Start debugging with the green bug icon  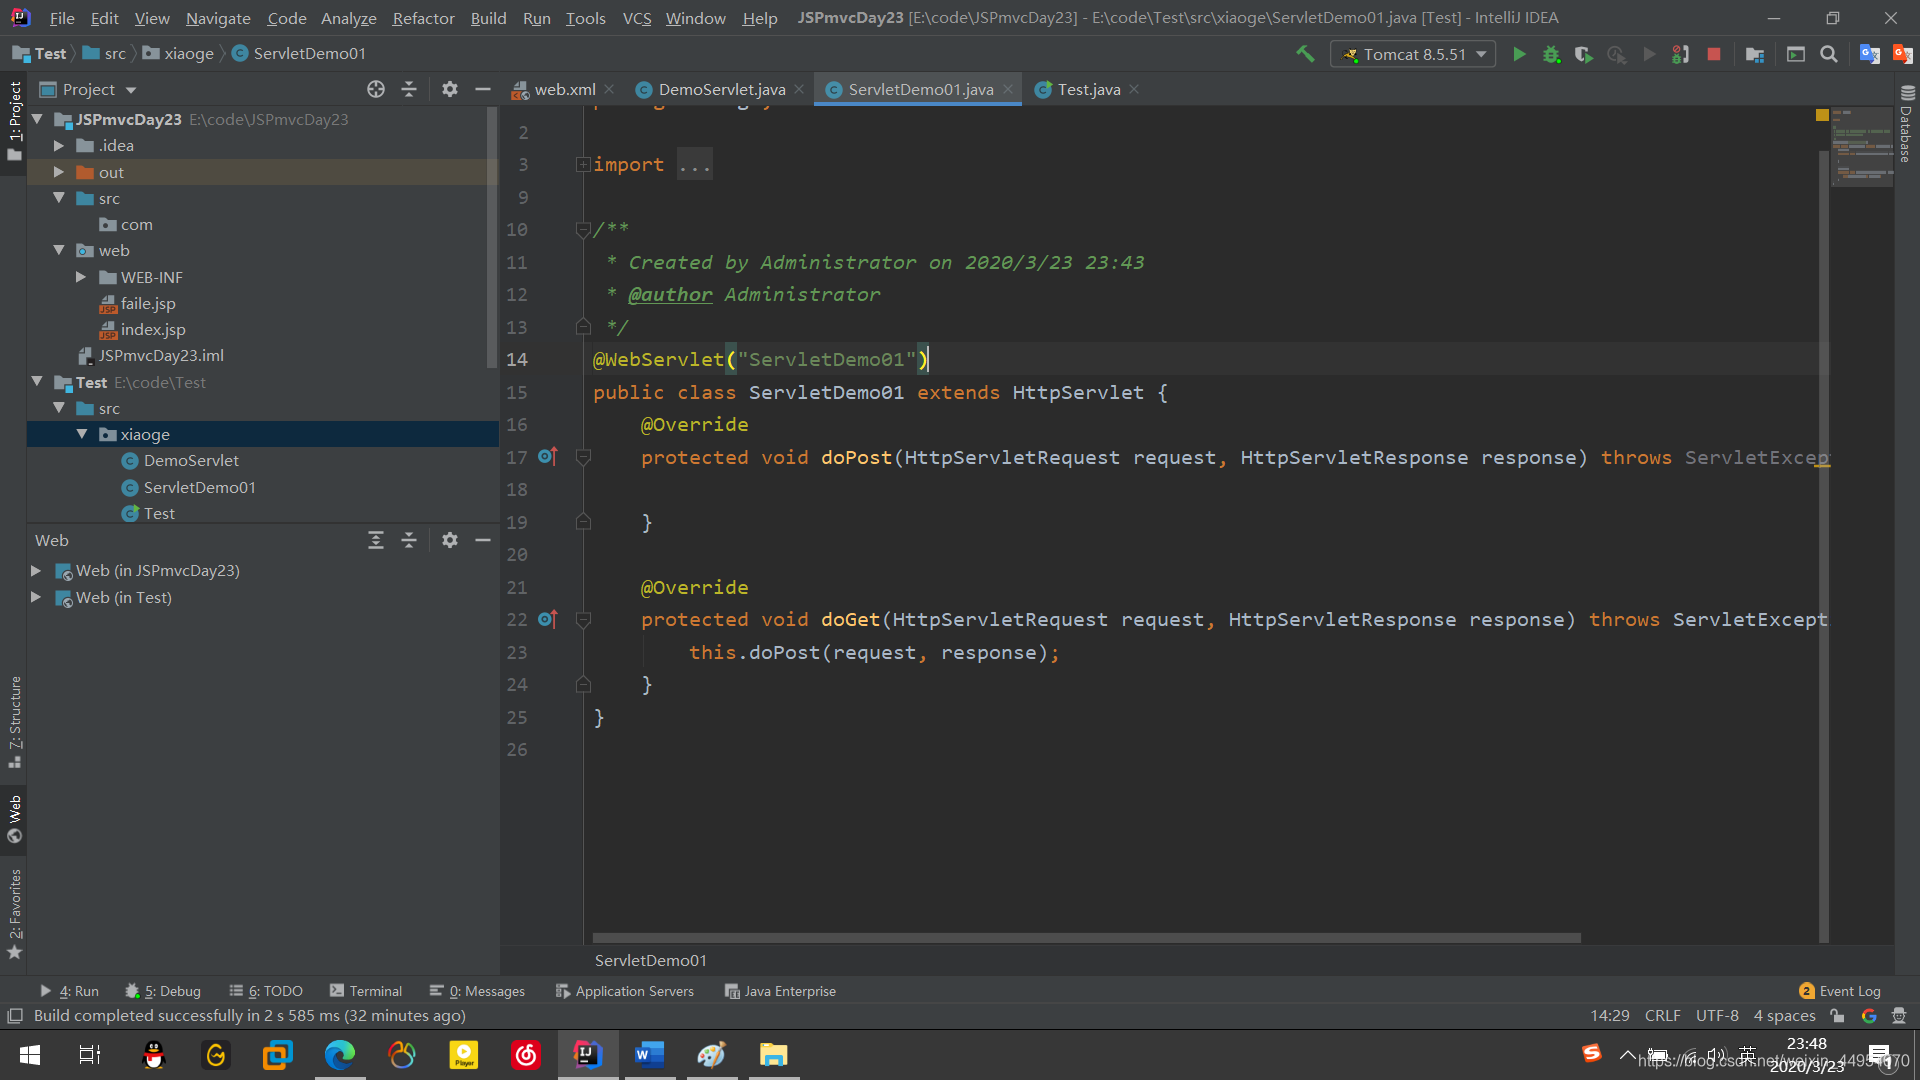click(1551, 54)
